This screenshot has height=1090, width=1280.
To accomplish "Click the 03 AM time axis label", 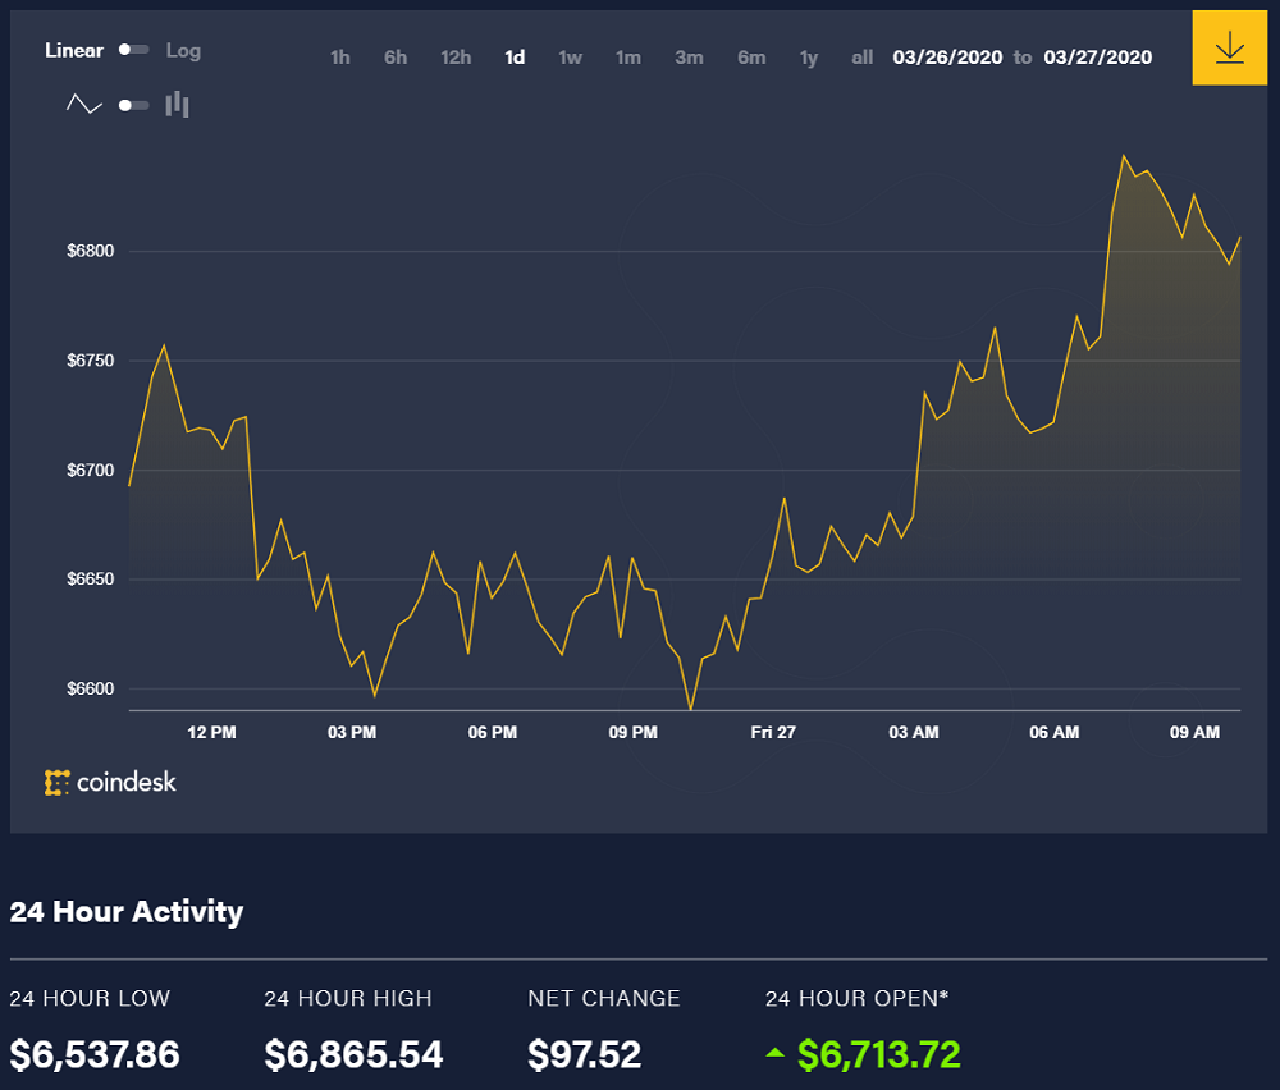I will click(914, 732).
